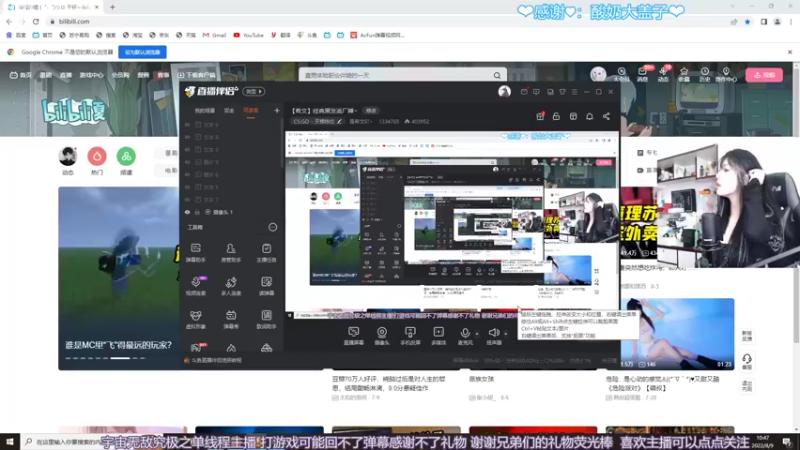800x450 pixels.
Task: Add a 摄像头 camera source
Action: click(x=382, y=336)
